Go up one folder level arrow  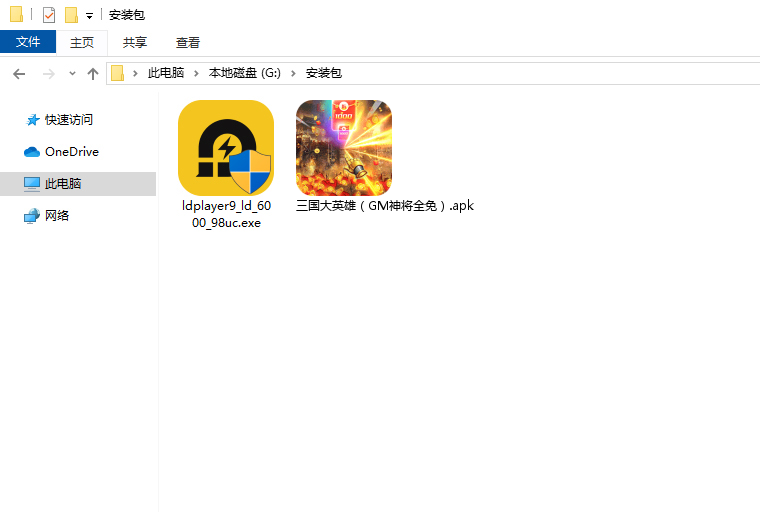(93, 74)
